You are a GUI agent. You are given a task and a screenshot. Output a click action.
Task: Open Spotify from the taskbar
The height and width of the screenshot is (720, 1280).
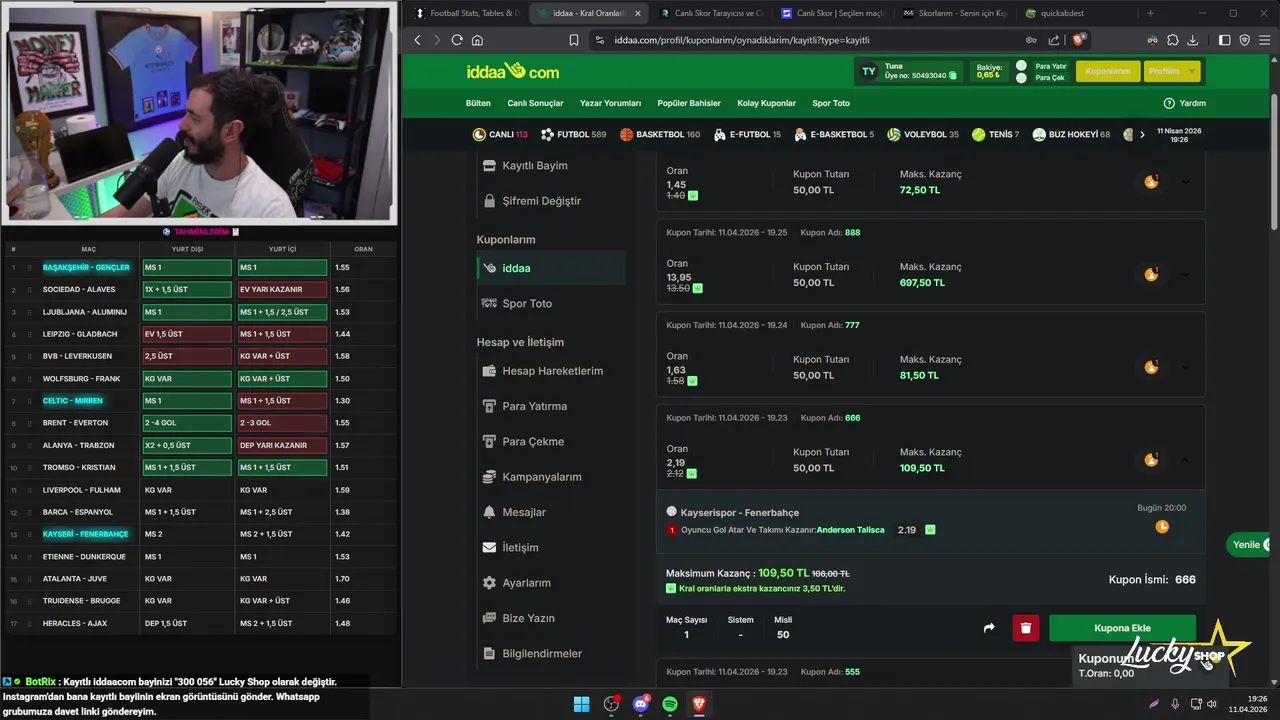670,704
